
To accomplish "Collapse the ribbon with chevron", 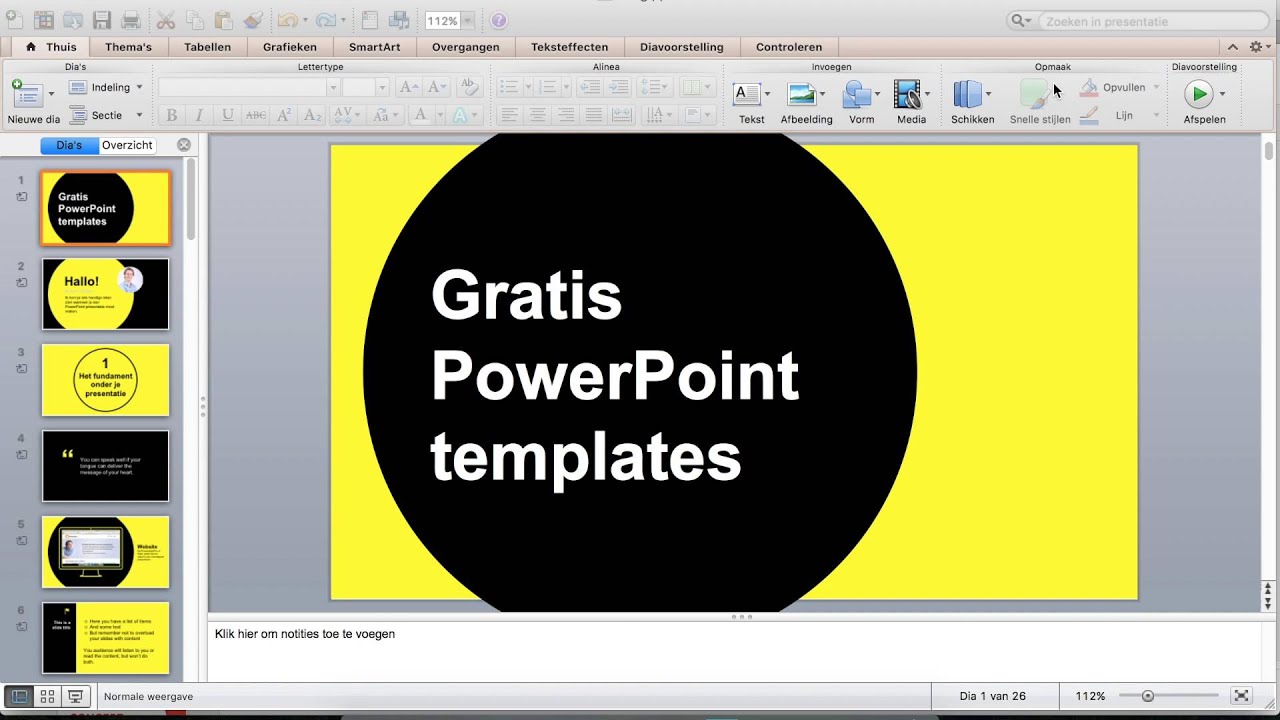I will click(x=1232, y=47).
